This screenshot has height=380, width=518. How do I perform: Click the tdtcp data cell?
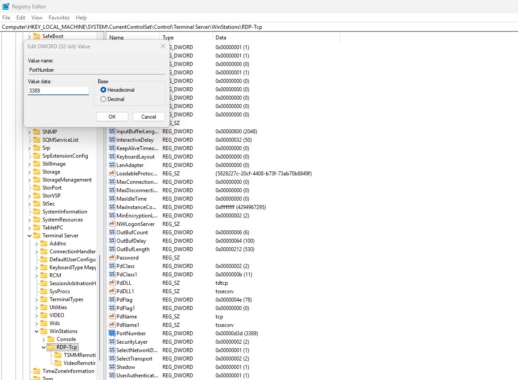pyautogui.click(x=222, y=283)
